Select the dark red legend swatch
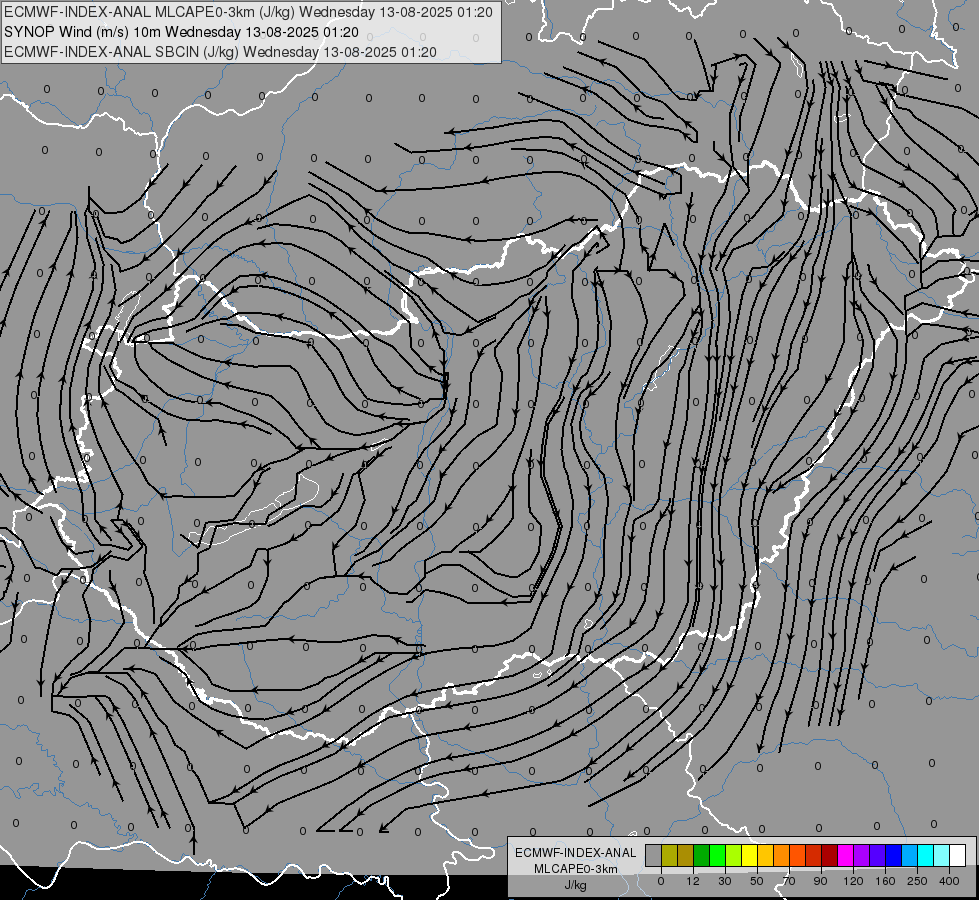The height and width of the screenshot is (900, 979). [829, 856]
